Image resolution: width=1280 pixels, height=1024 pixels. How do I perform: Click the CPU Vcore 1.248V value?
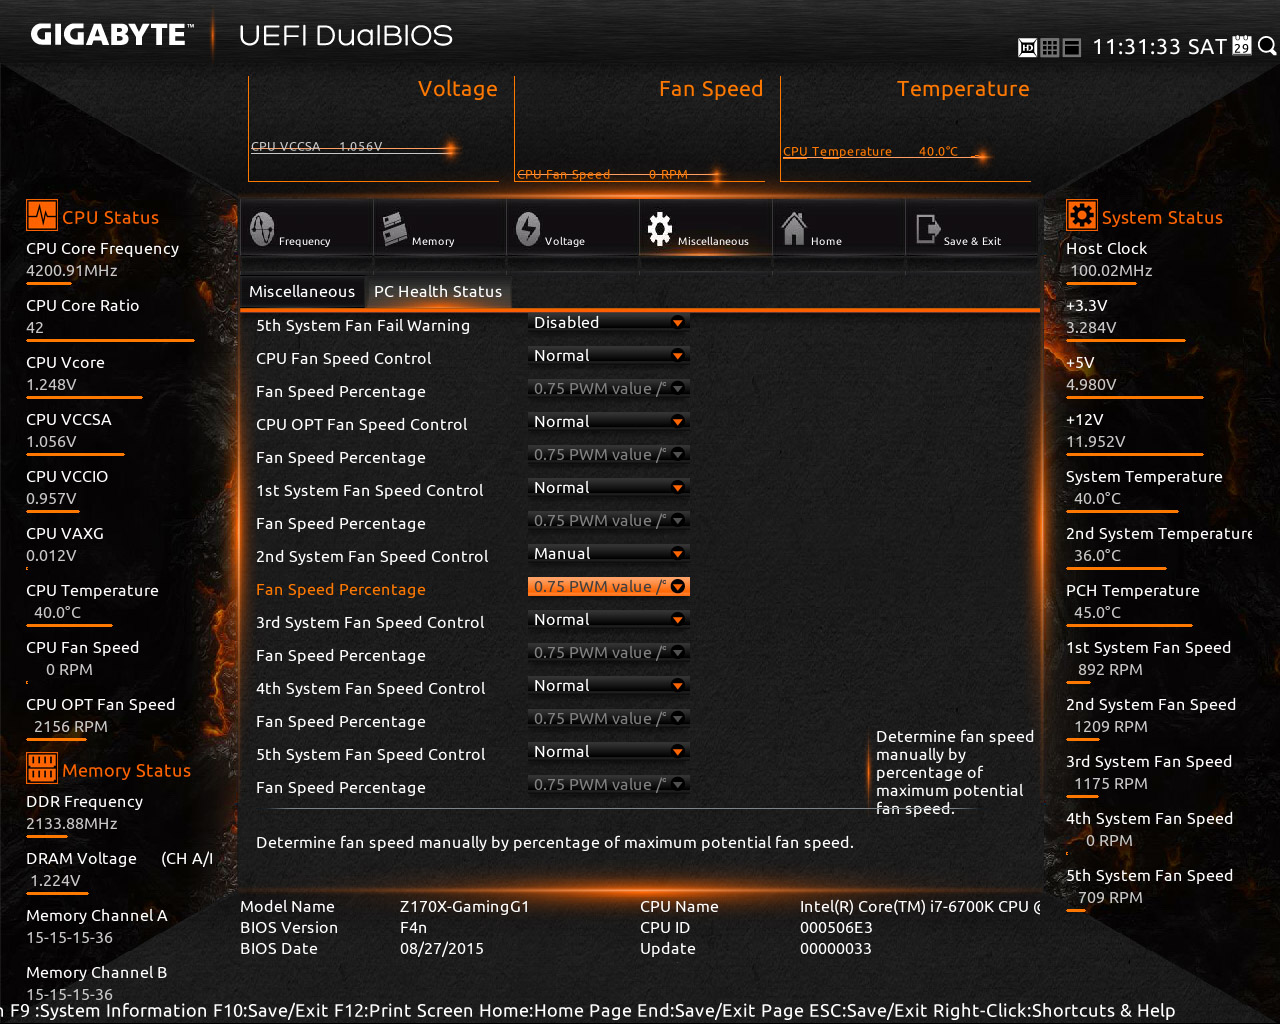(51, 384)
